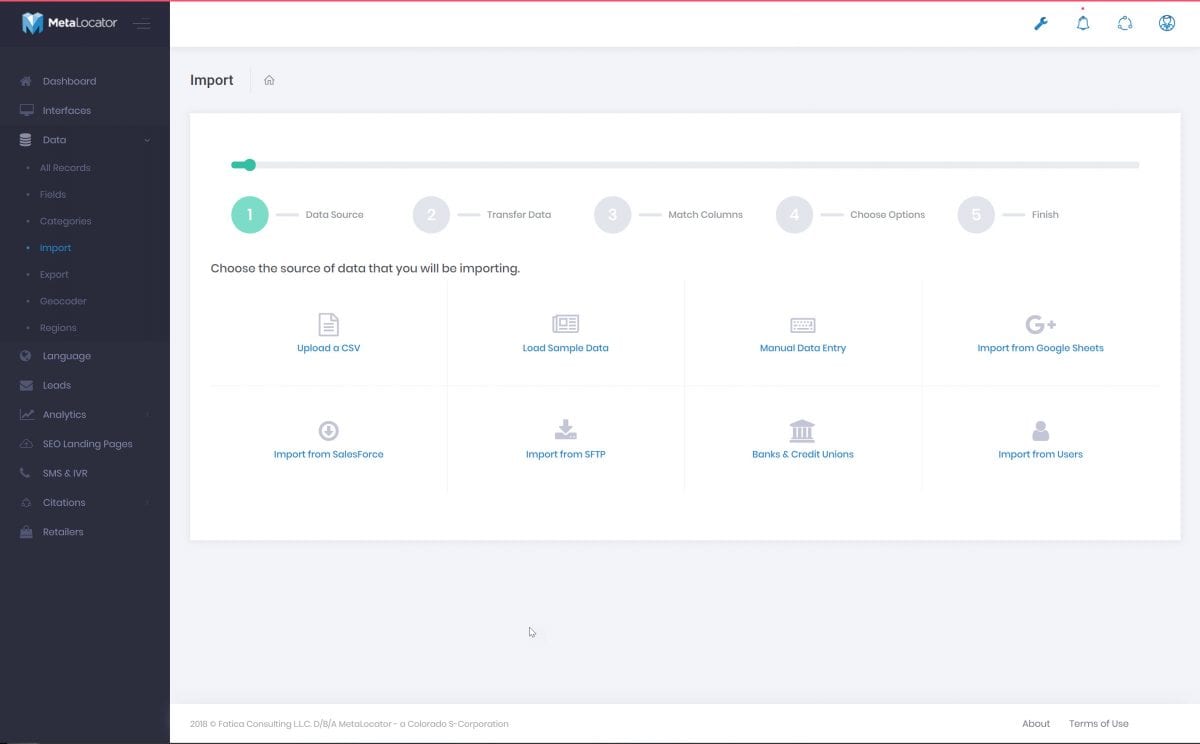Click the Import from Users person icon
The height and width of the screenshot is (744, 1200).
point(1040,430)
